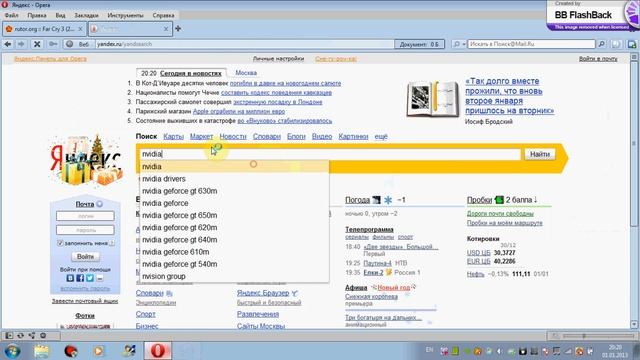Click the Opera Turbo icon in status bar
The image size is (640, 360).
tap(43, 336)
